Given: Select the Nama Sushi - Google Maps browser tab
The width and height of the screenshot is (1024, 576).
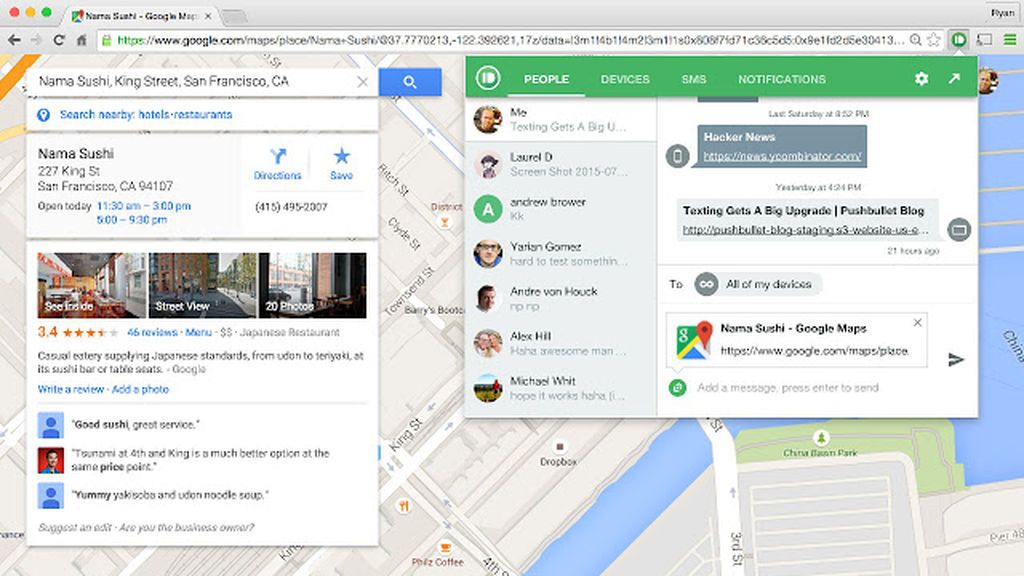Looking at the screenshot, I should click(x=142, y=15).
